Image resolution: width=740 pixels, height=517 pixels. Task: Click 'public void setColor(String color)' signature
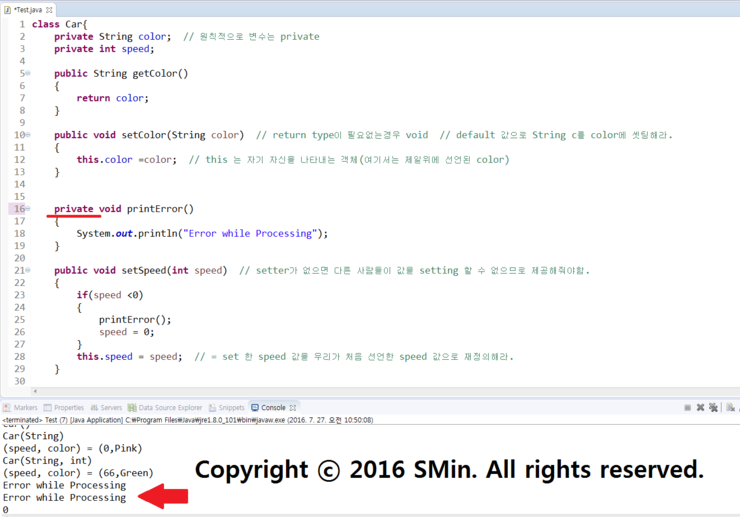tap(149, 135)
